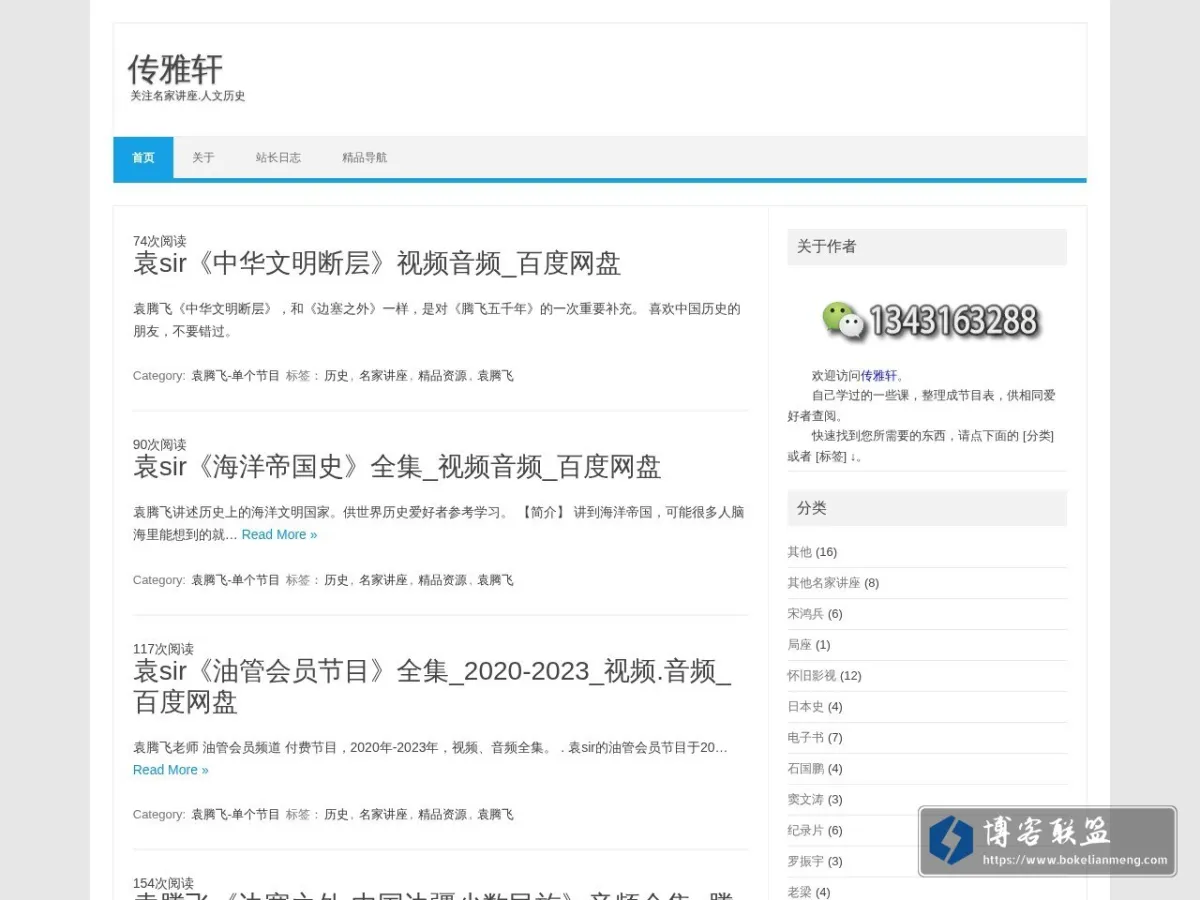Screen dimensions: 1200x900
Task: Open post 袁sir《中华文明断层》视频音频_百度网盘
Action: coord(377,264)
